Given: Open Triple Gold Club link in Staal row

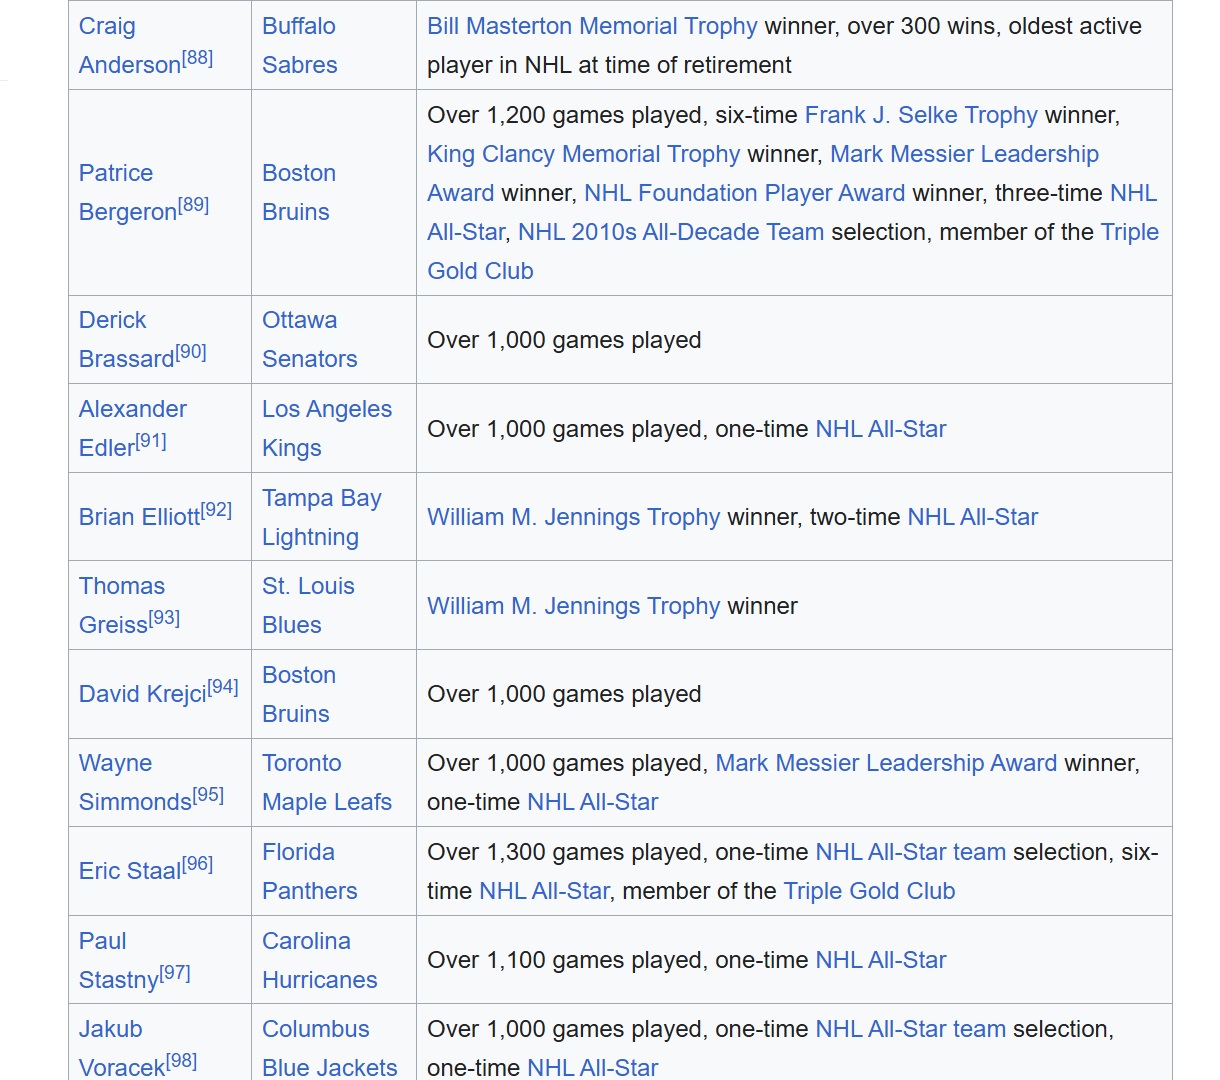Looking at the screenshot, I should [x=870, y=891].
